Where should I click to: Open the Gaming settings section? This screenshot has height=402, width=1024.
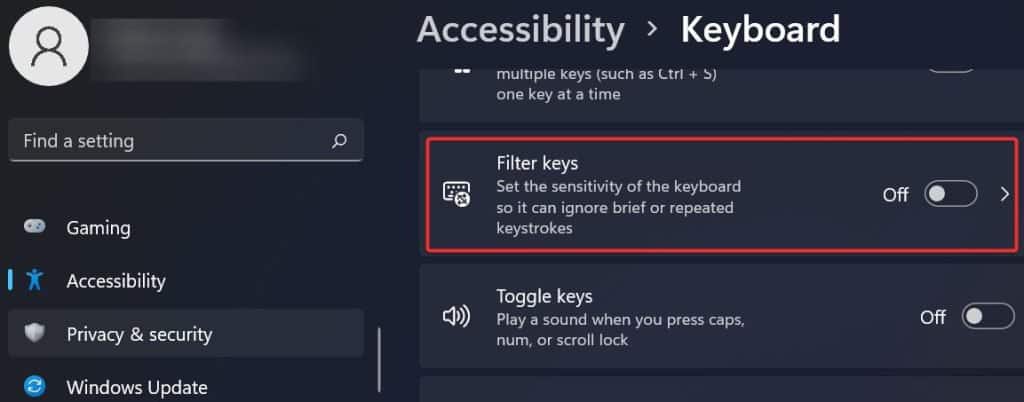pos(100,227)
